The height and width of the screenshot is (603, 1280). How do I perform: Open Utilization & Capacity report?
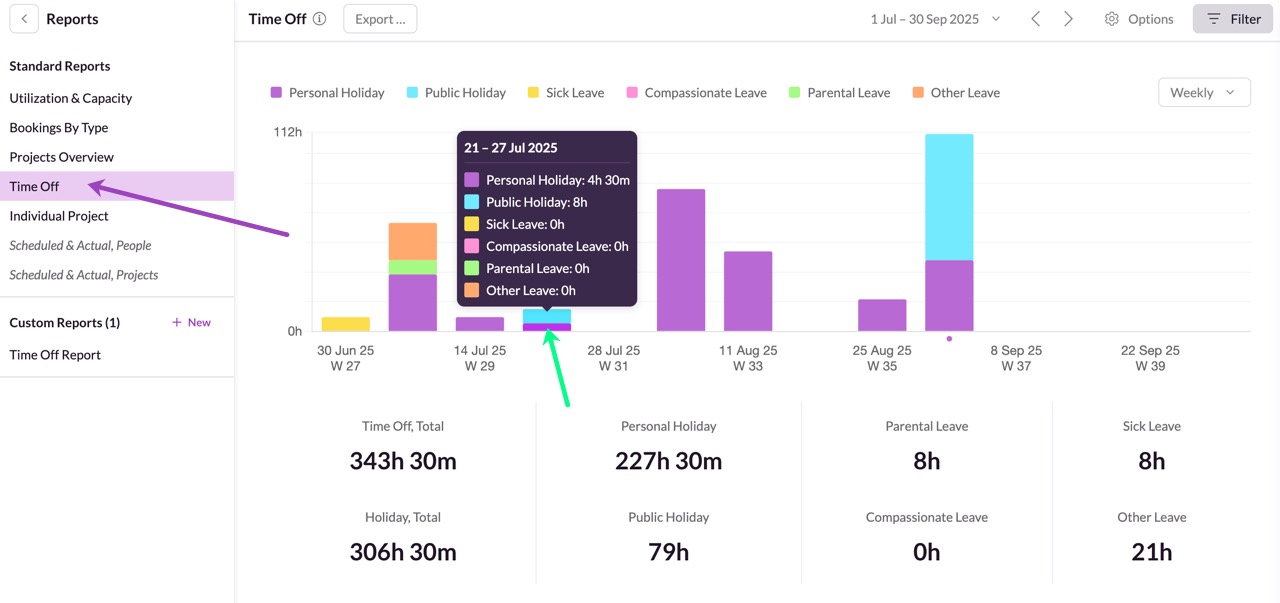(71, 98)
